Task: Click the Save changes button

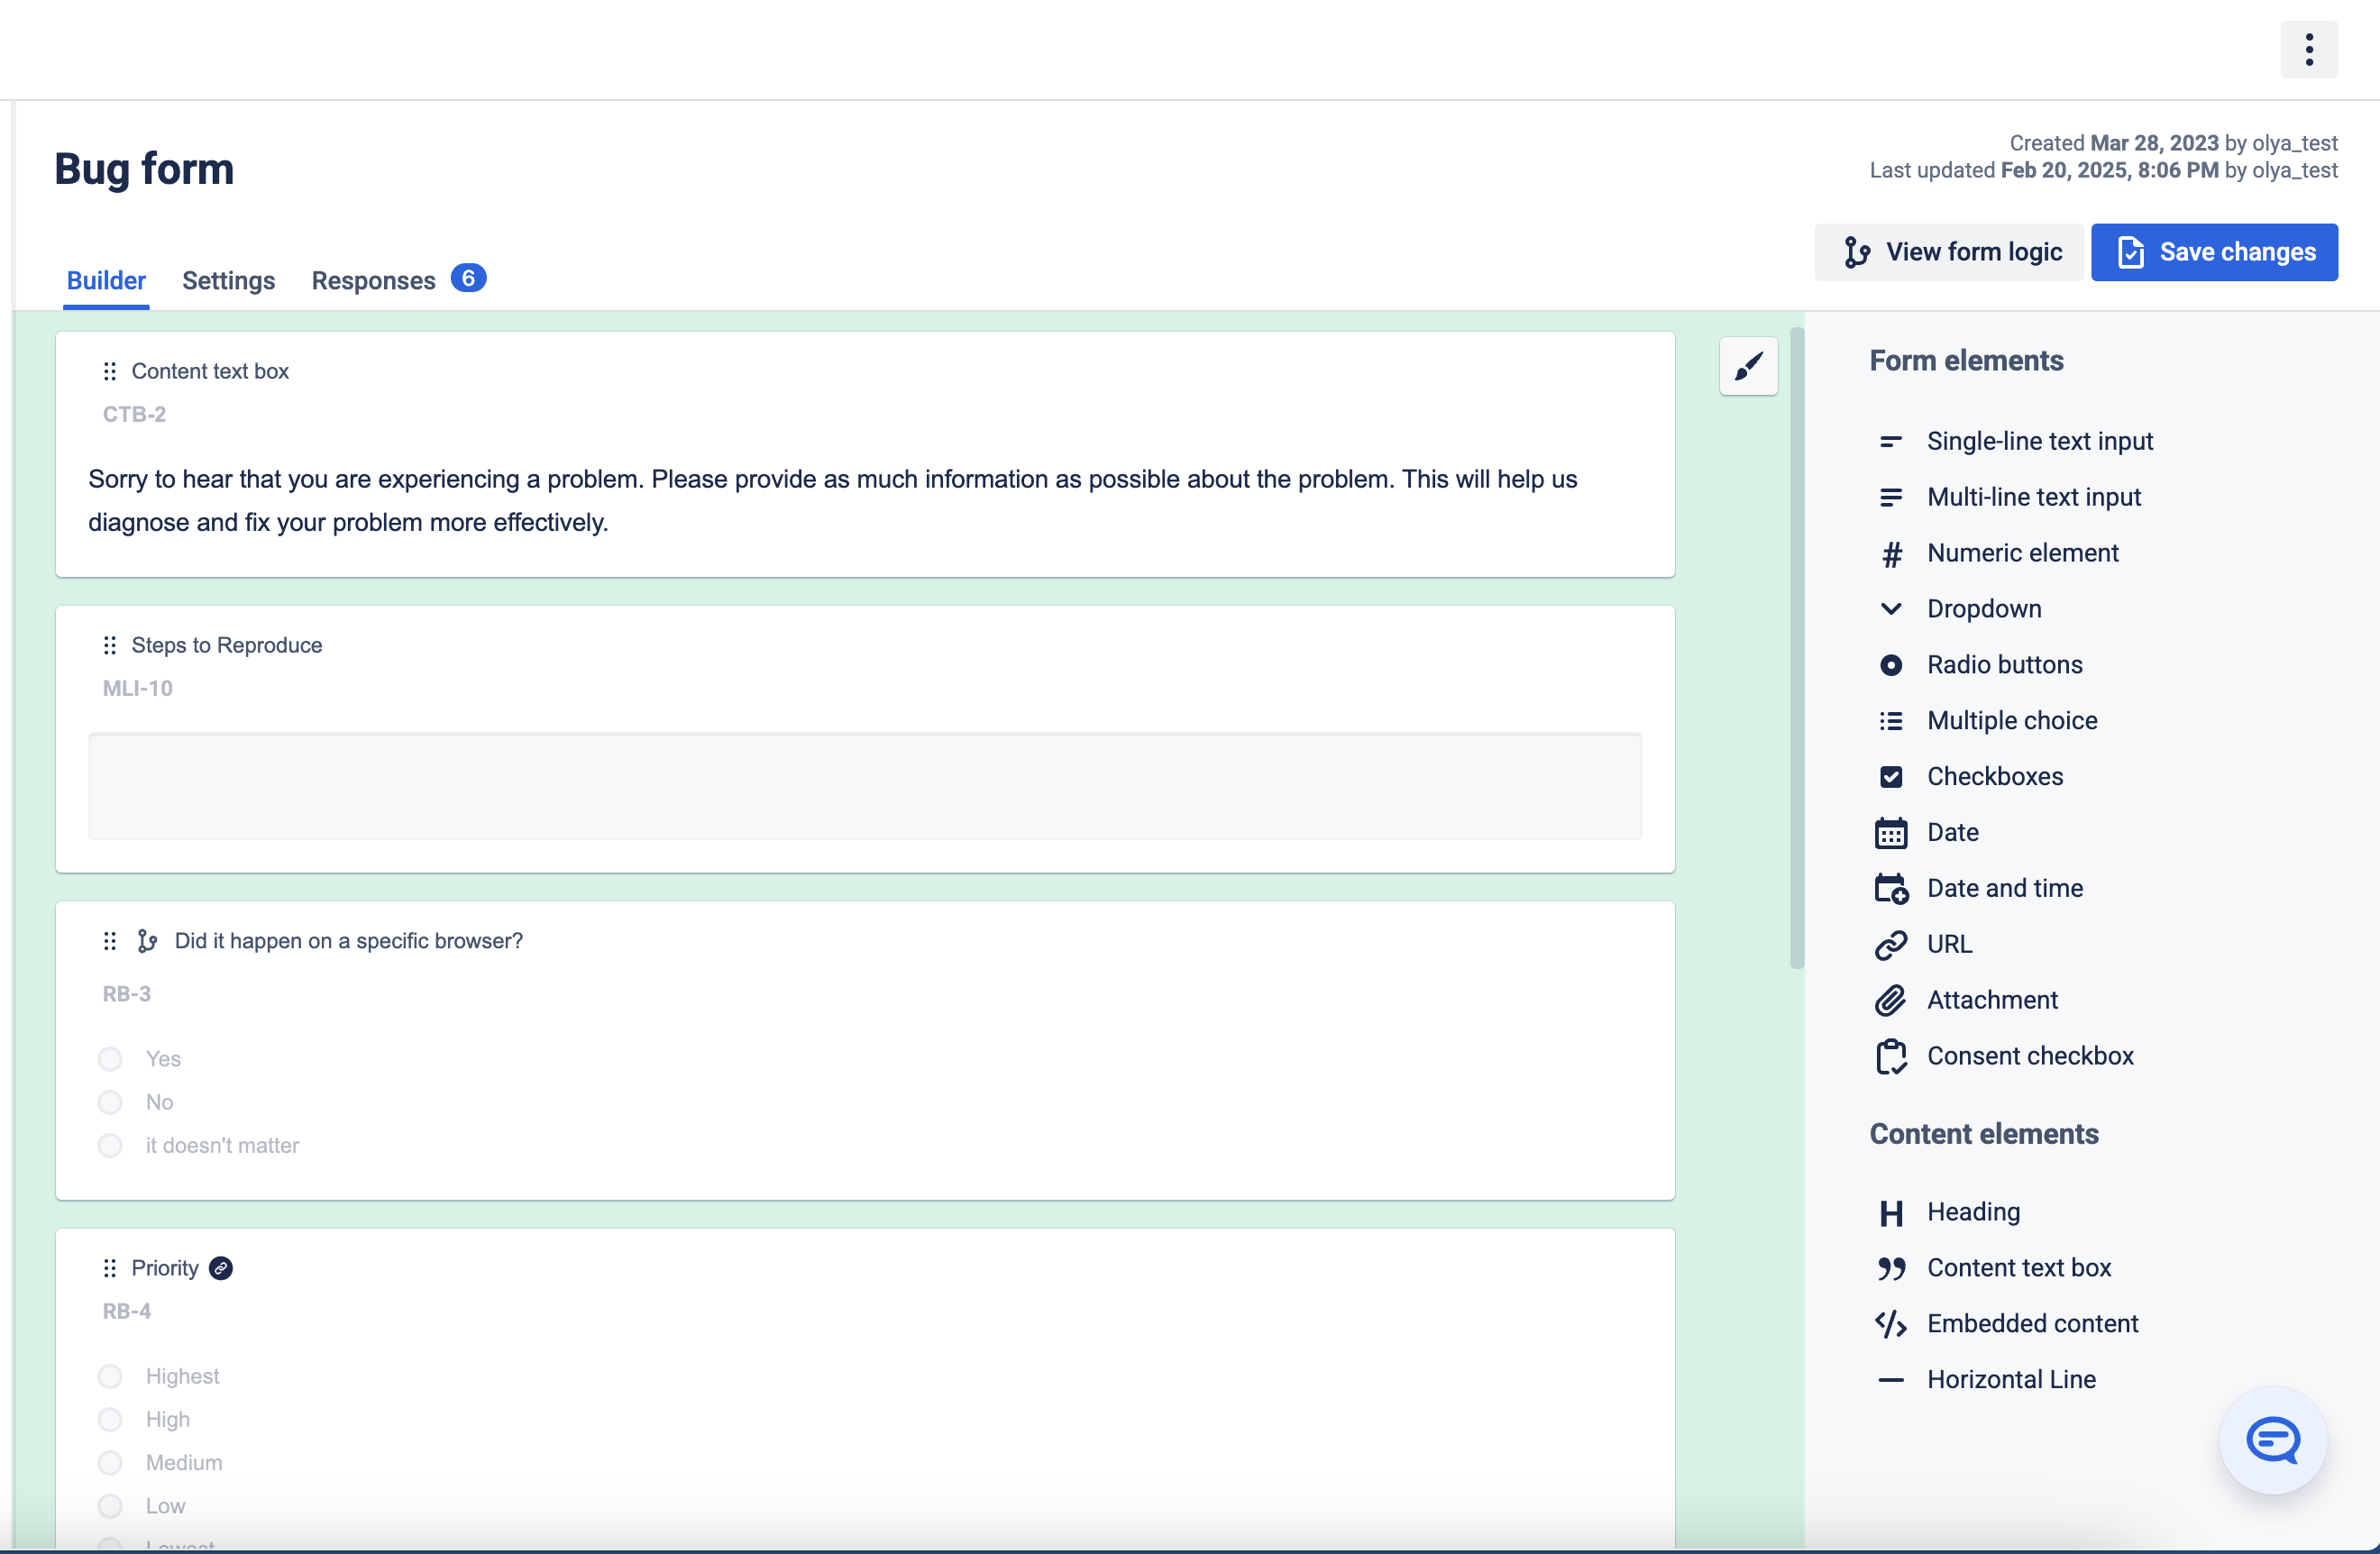Action: (2214, 252)
